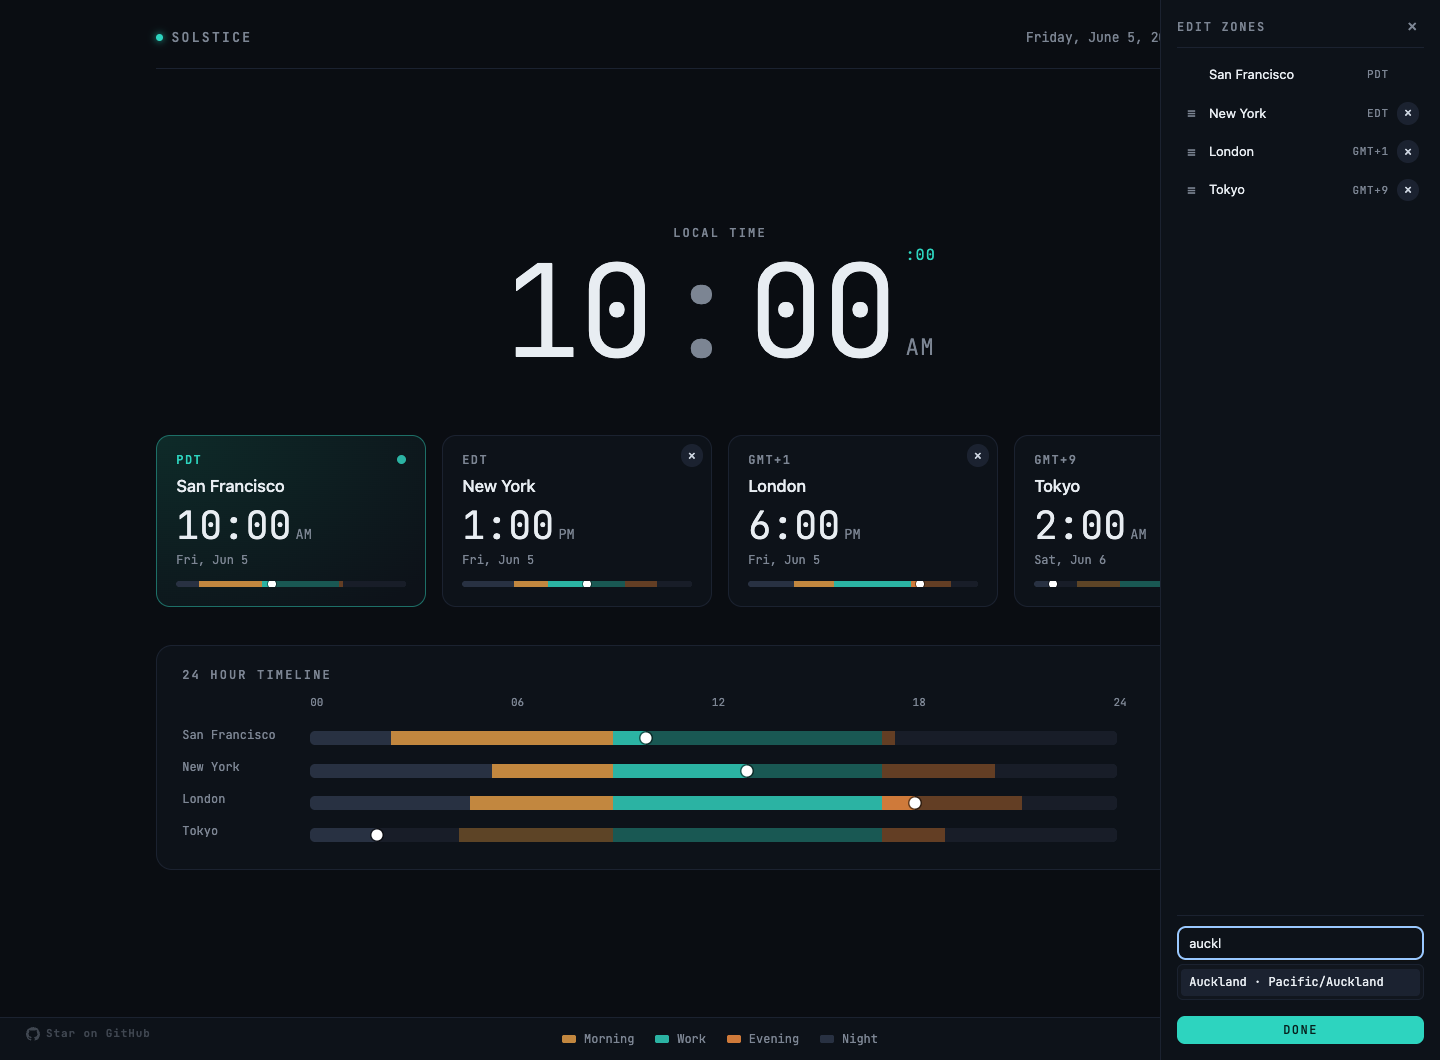The width and height of the screenshot is (1440, 1060).
Task: Click the Morning legend swatch
Action: 569,1039
